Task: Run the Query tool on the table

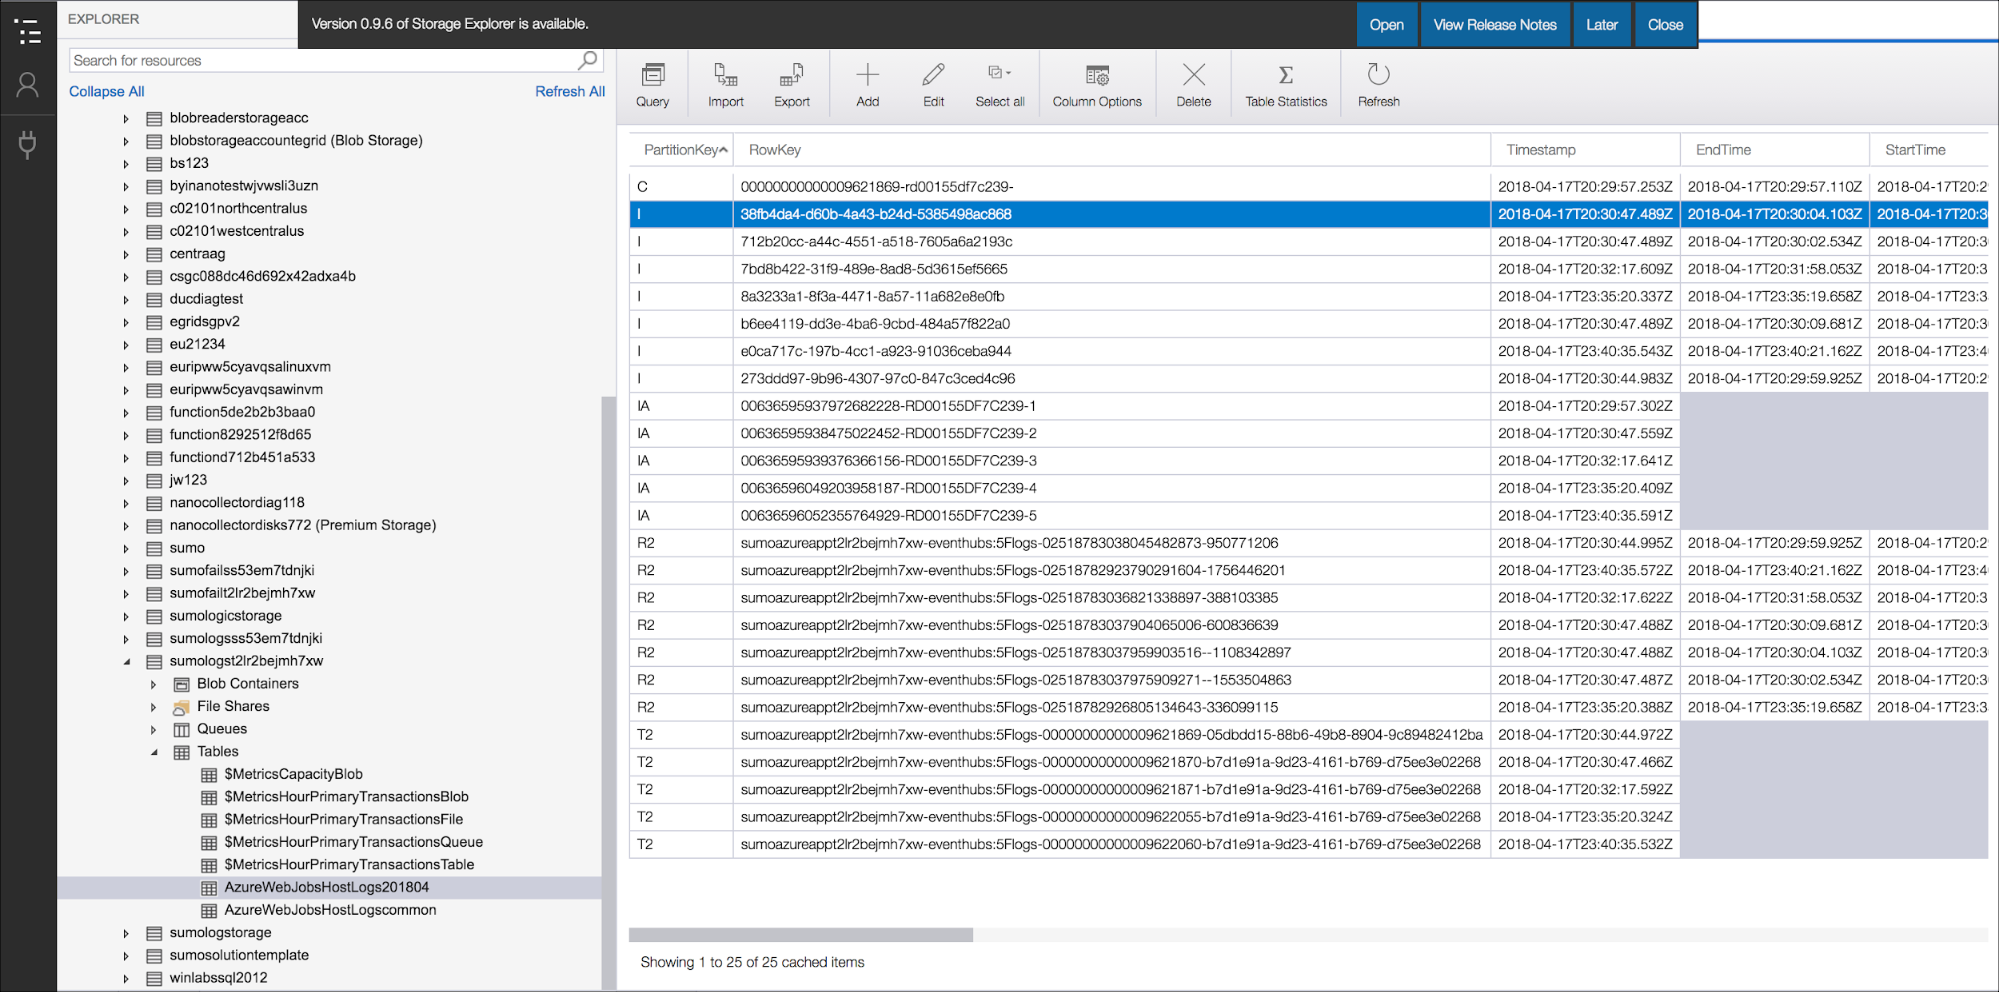Action: 653,83
